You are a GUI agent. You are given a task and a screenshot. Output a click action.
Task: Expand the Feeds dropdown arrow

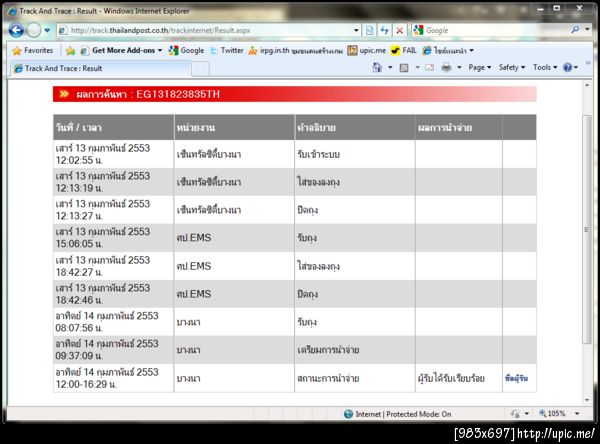[417, 68]
